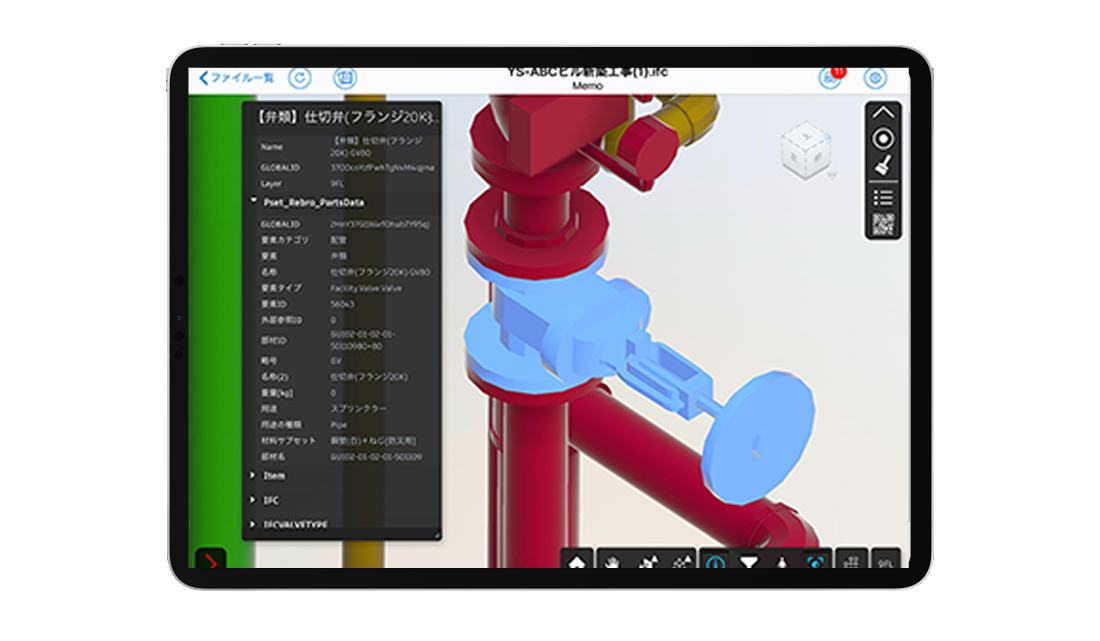Toggle the blue focus view button

click(x=816, y=563)
